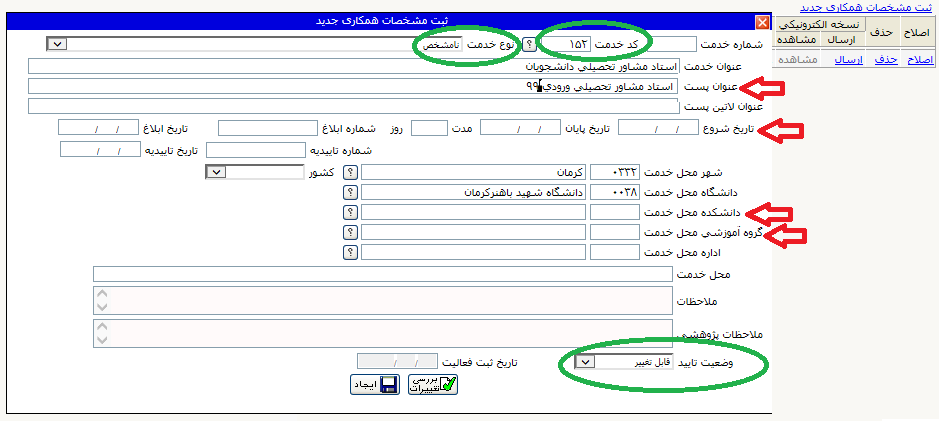Click the ارسال link in table row
This screenshot has height=421, width=940.
click(x=848, y=61)
